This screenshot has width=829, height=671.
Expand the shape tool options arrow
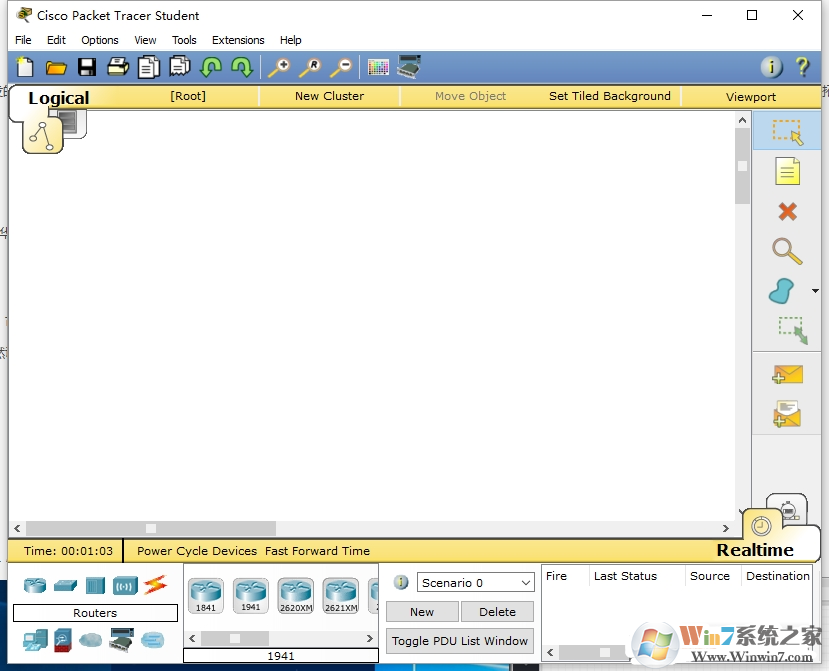pyautogui.click(x=813, y=291)
